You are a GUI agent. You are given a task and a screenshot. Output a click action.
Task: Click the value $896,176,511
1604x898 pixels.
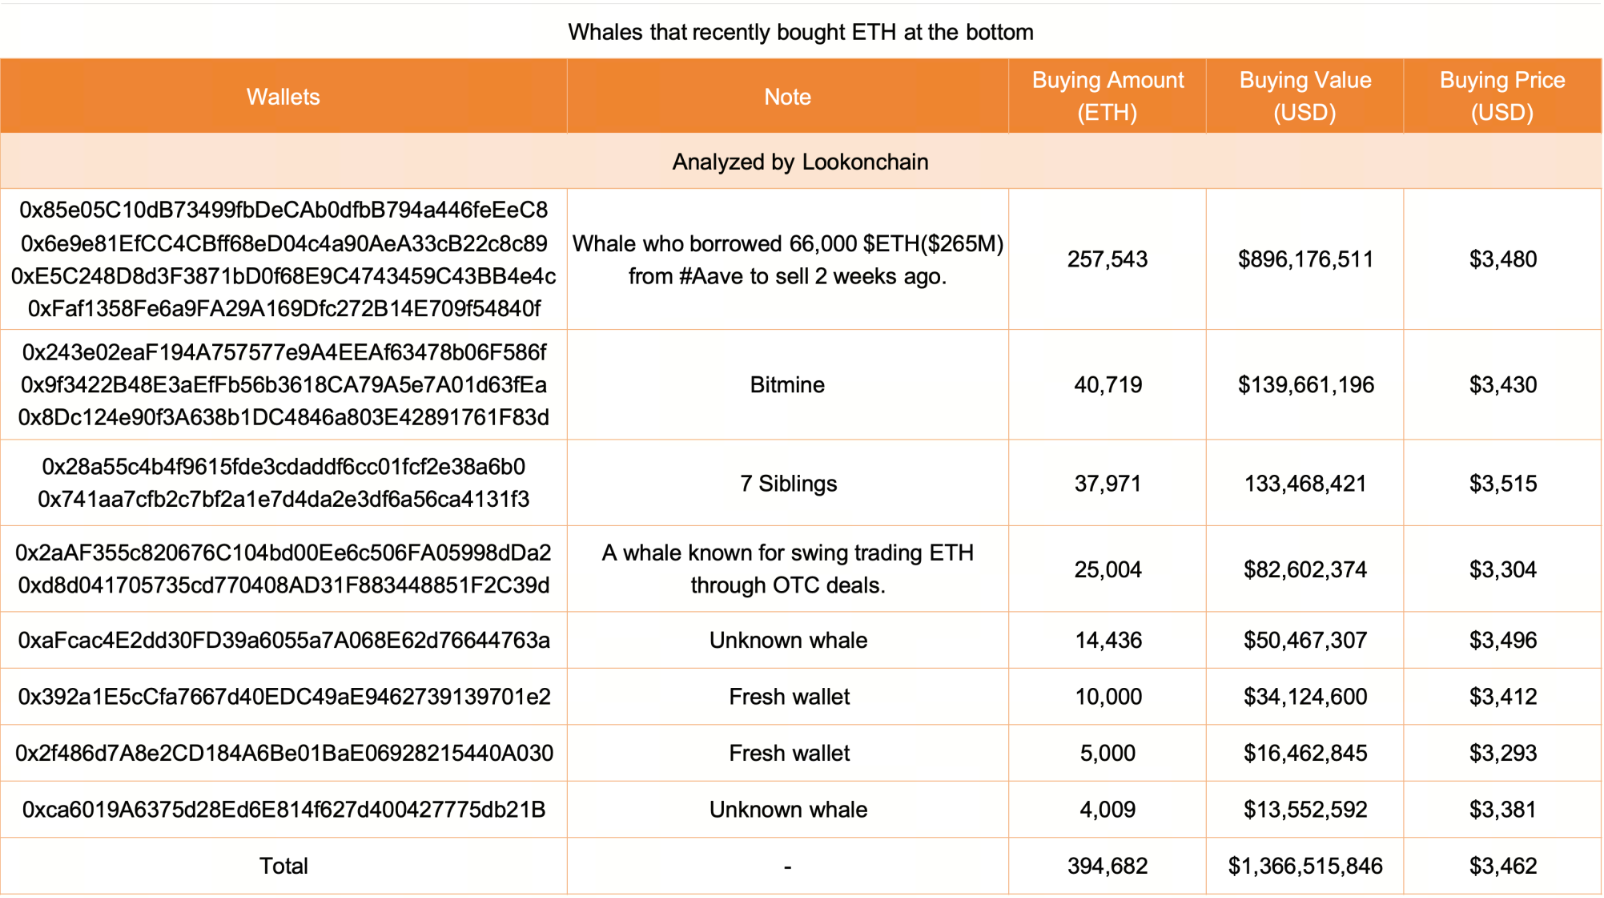pos(1305,260)
